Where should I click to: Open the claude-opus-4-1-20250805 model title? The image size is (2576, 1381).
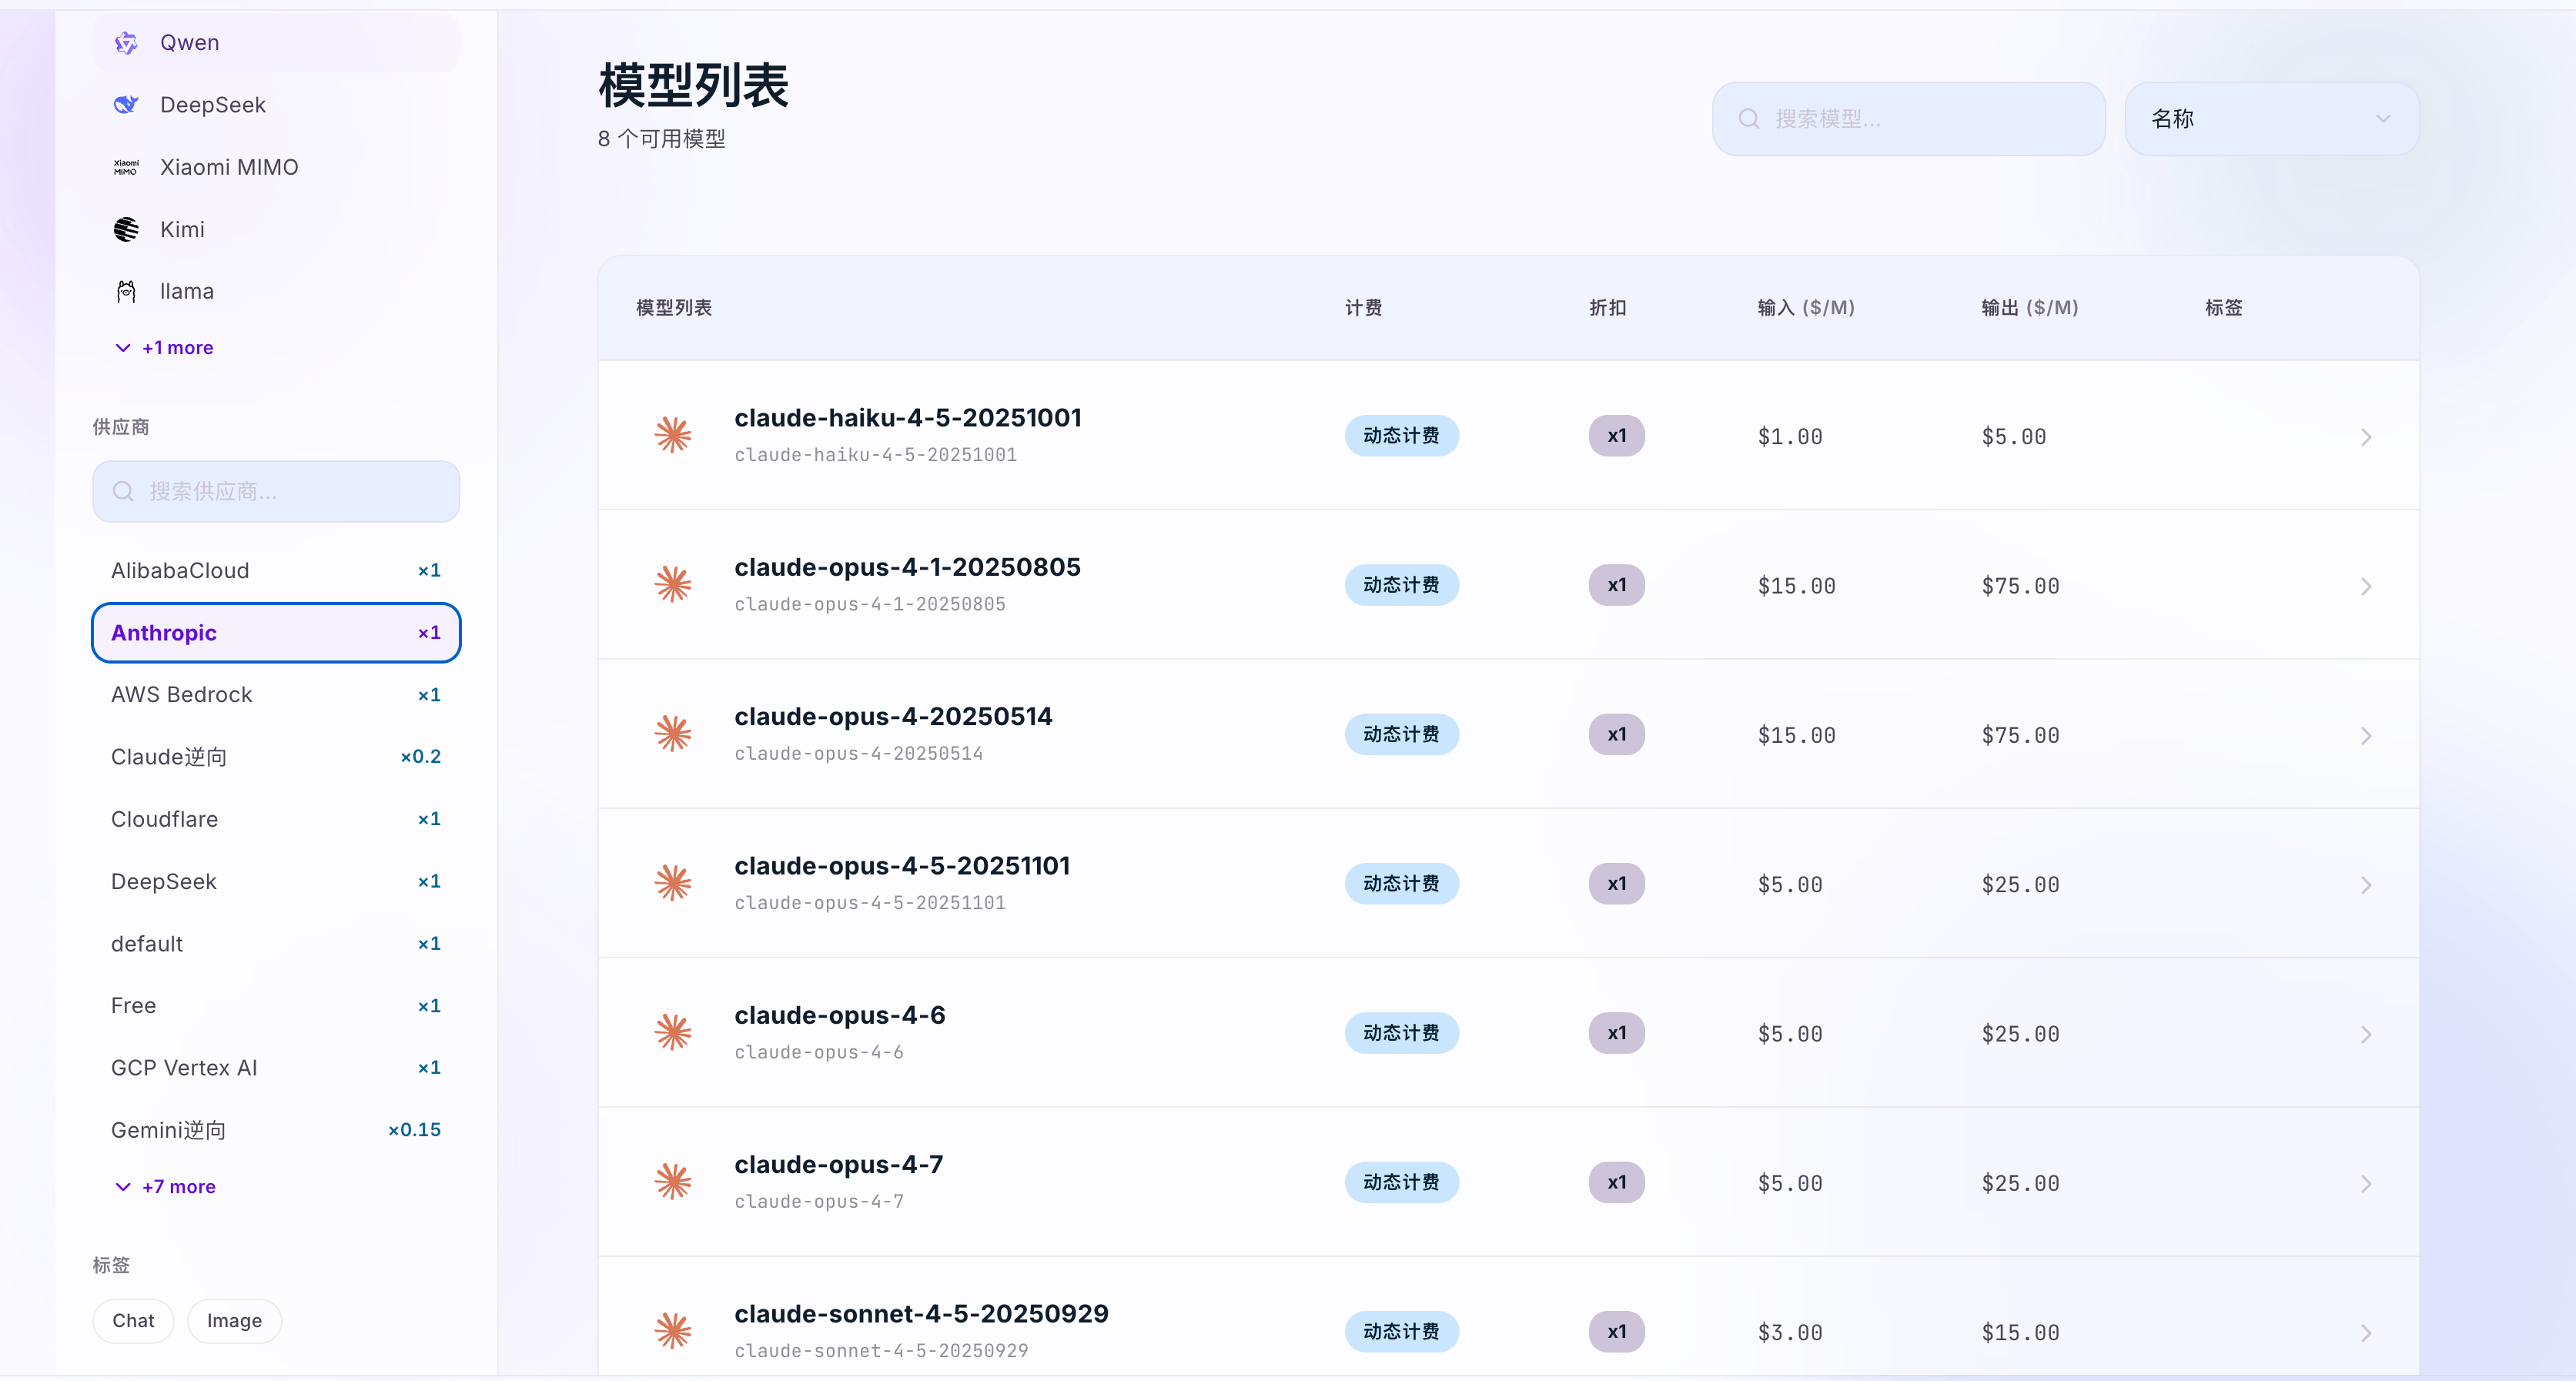coord(907,567)
